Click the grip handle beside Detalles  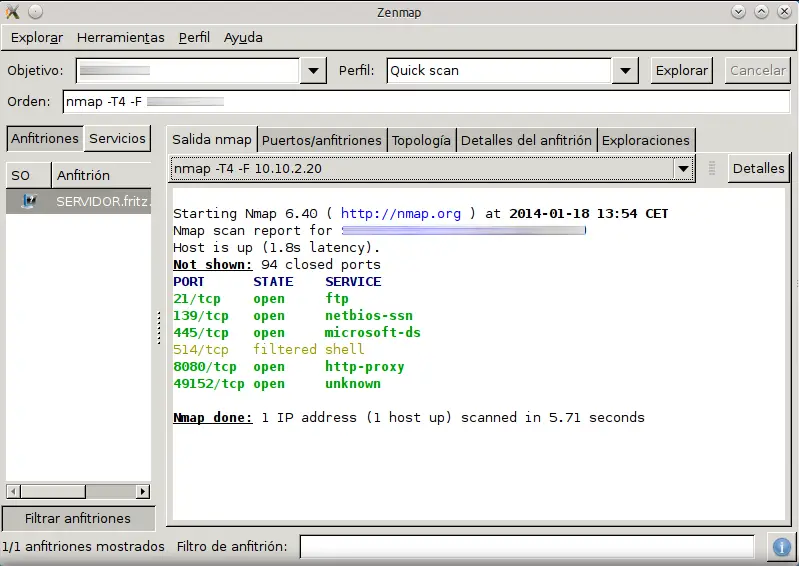(712, 169)
